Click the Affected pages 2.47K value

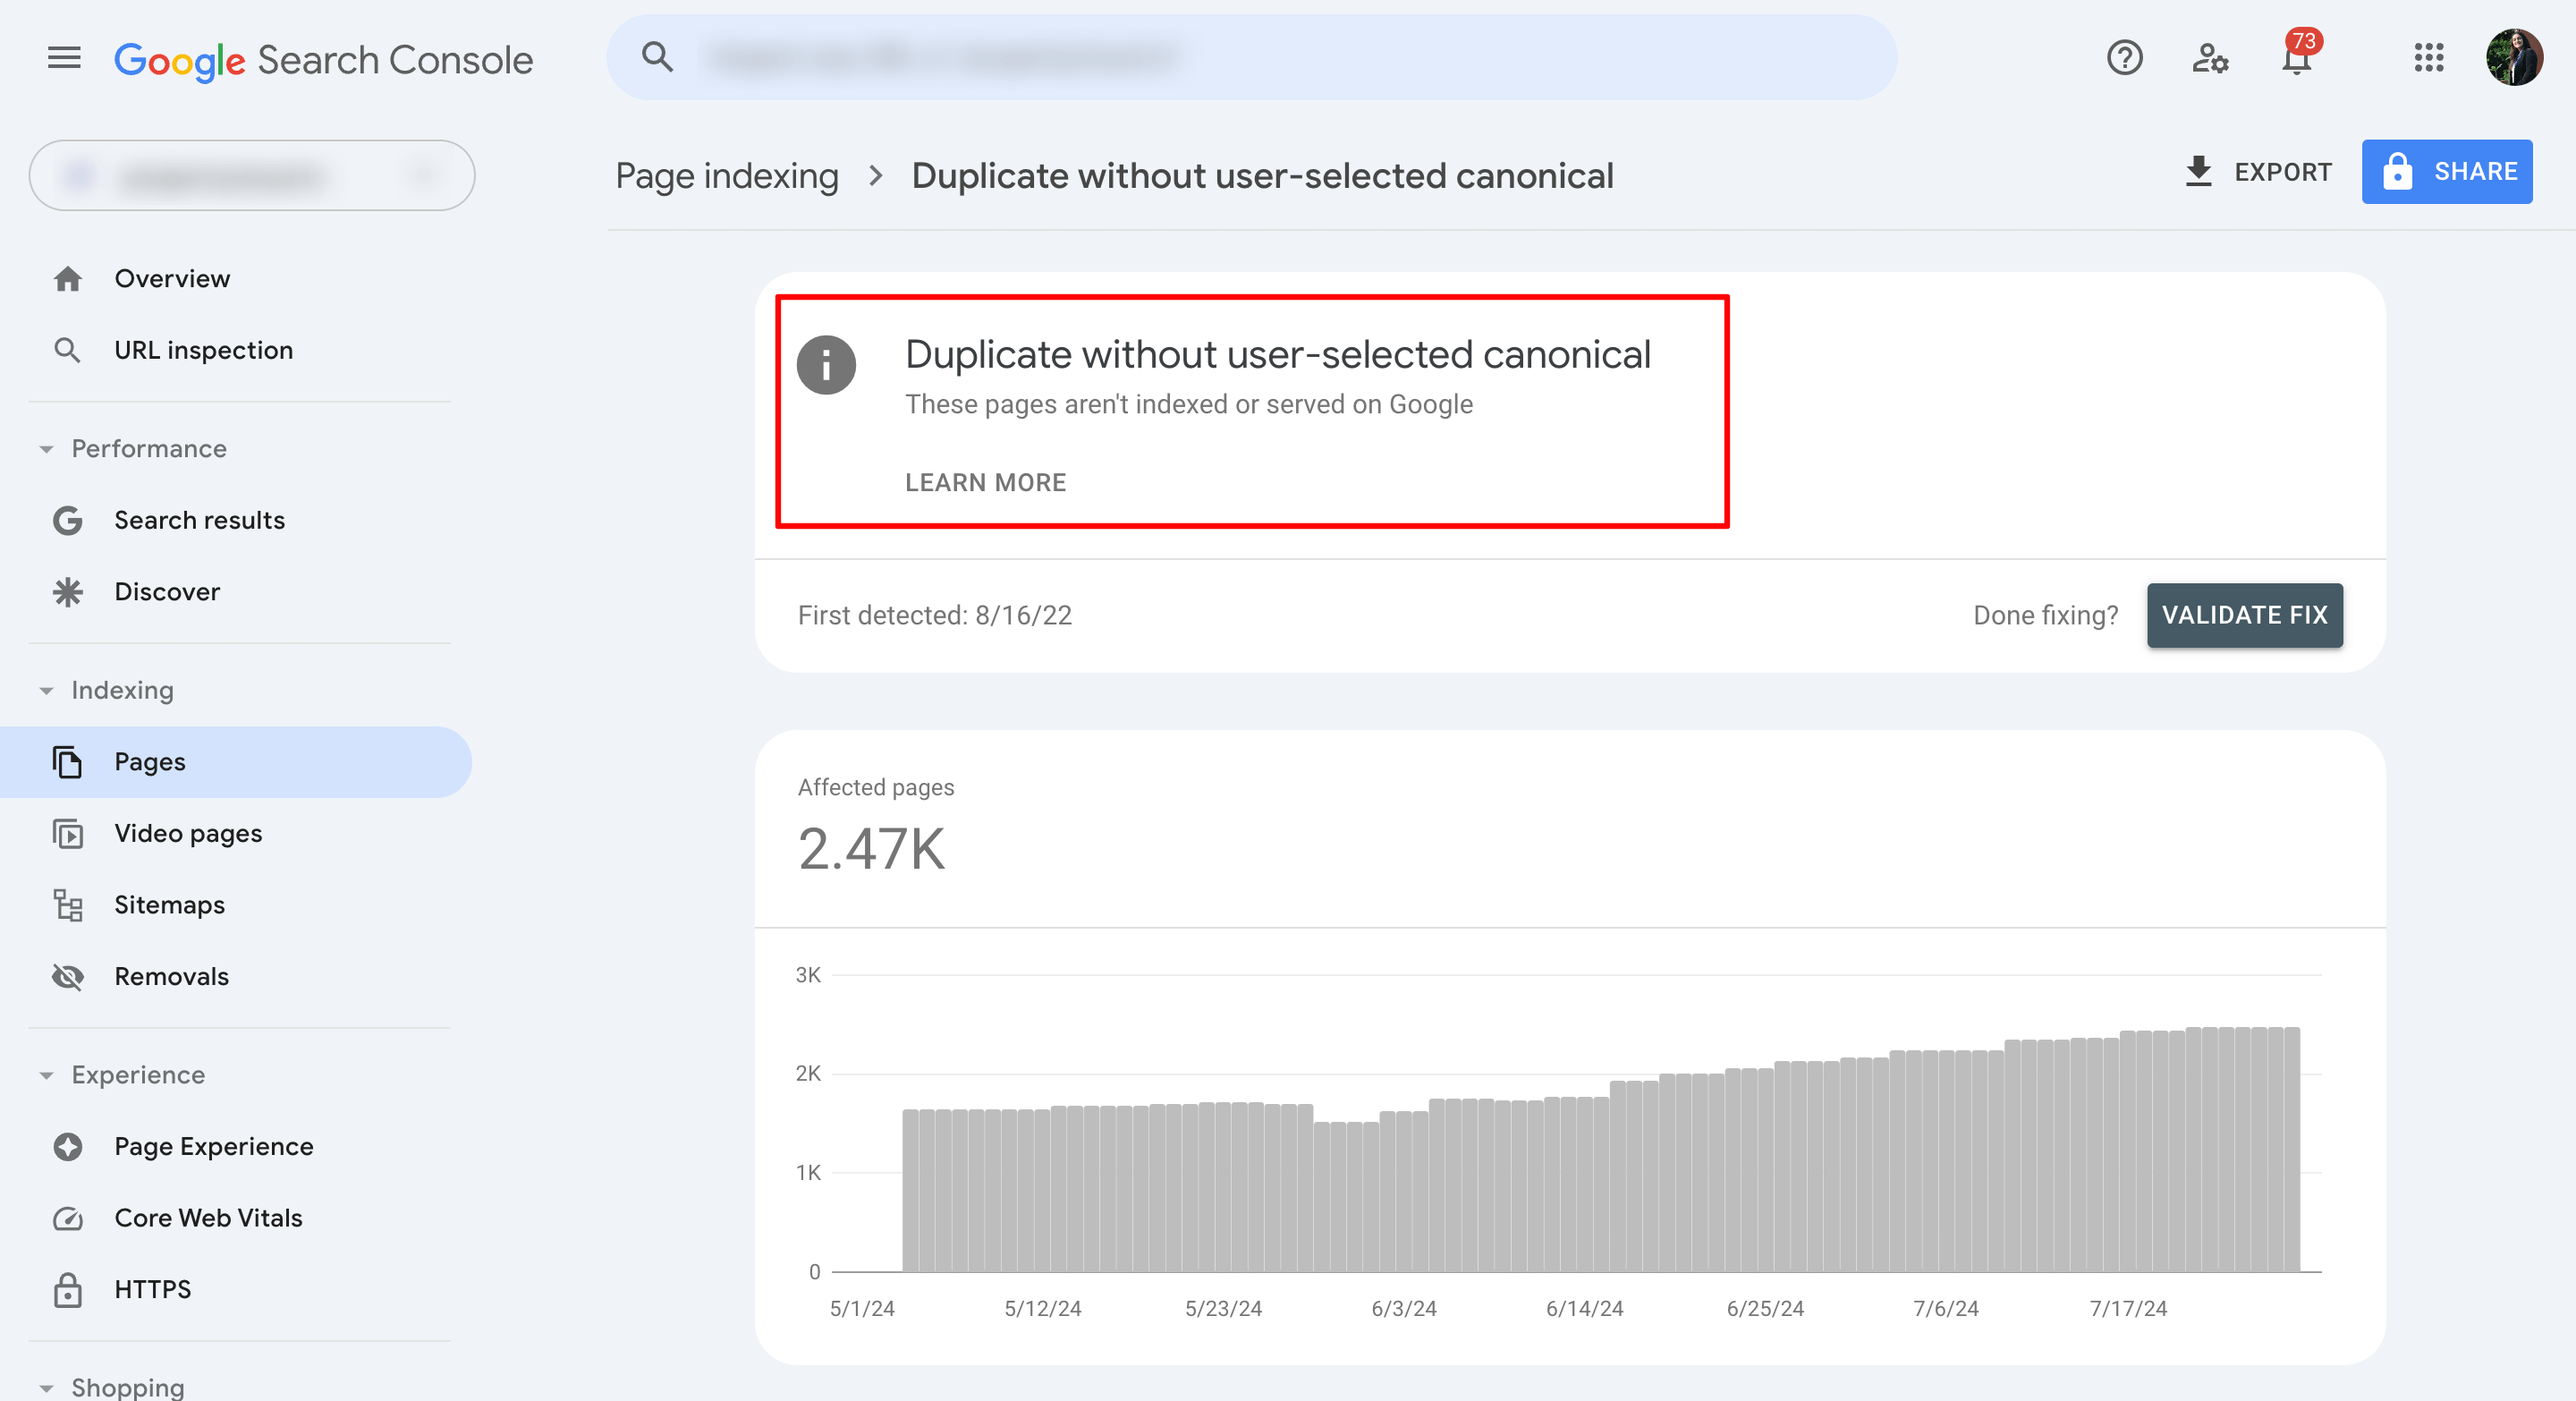(x=871, y=849)
